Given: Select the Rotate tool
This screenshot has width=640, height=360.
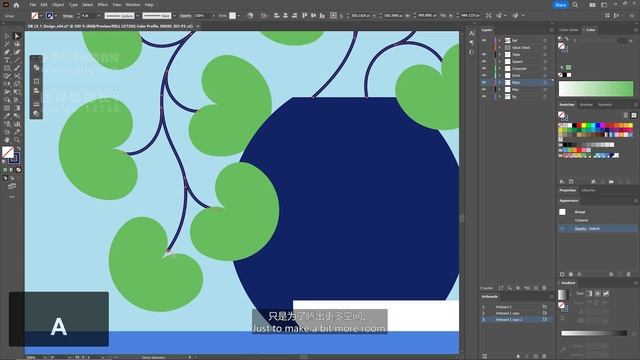Looking at the screenshot, I should pyautogui.click(x=7, y=84).
